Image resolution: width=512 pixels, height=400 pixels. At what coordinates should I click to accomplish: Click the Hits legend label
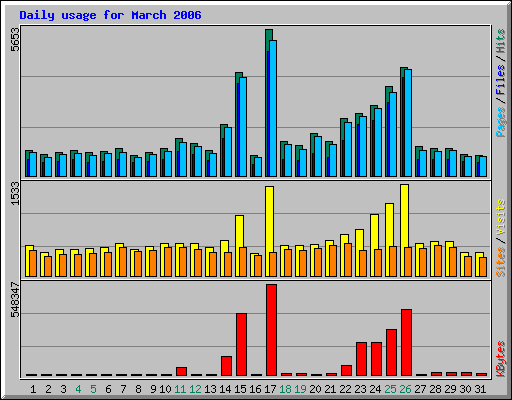click(500, 41)
